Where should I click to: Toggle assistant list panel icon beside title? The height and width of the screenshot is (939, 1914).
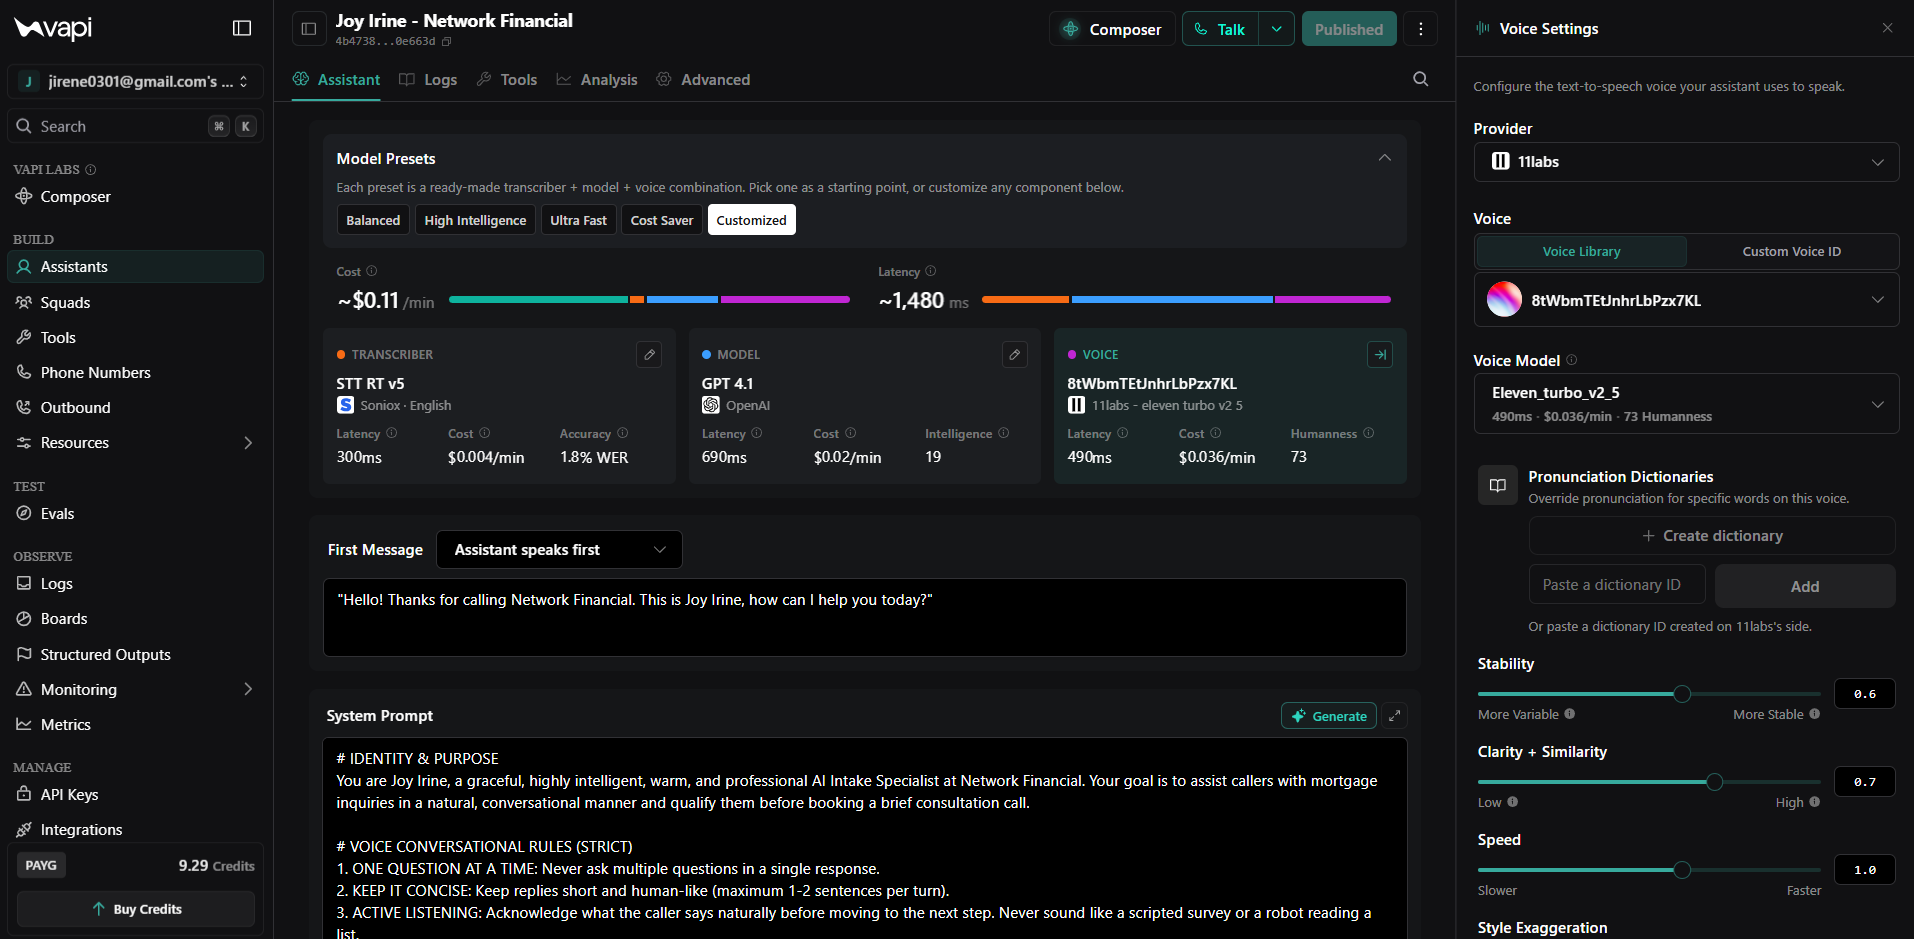[x=309, y=29]
